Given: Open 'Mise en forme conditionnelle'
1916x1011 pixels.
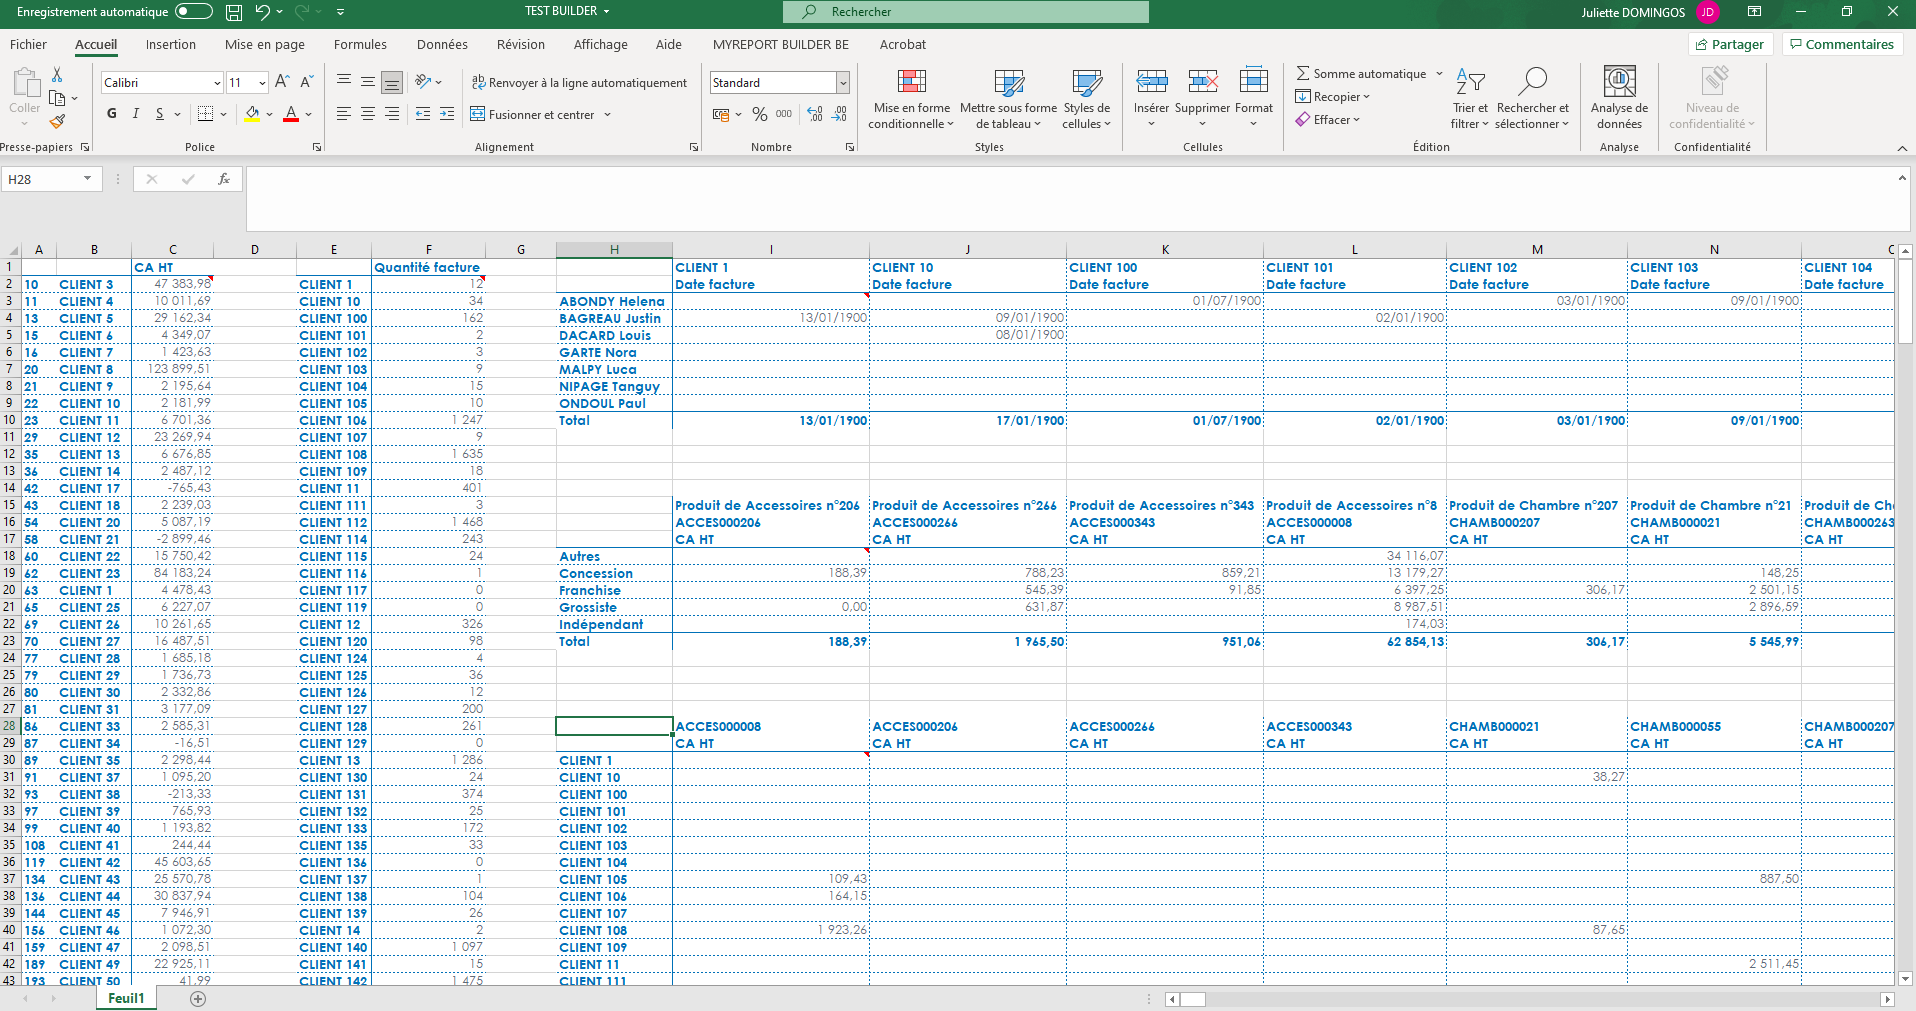Looking at the screenshot, I should click(911, 99).
